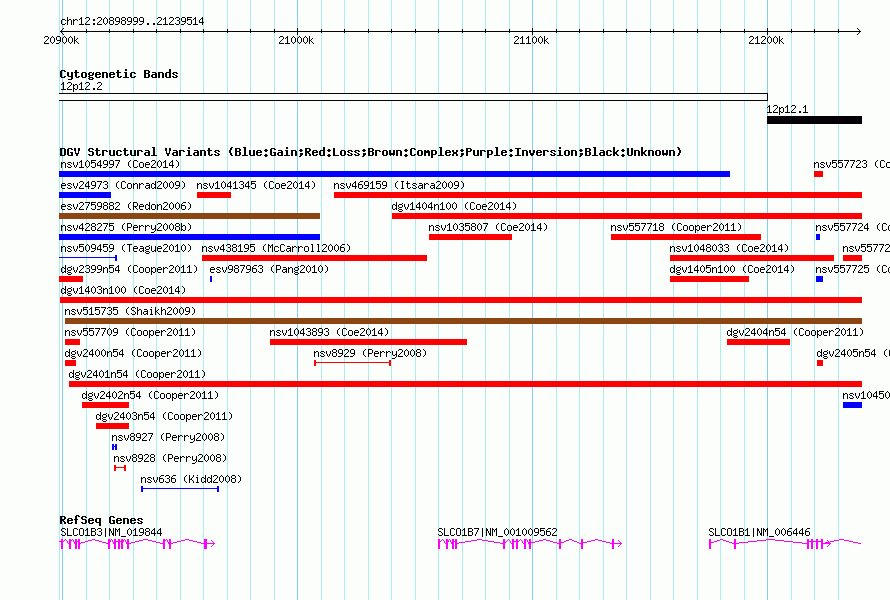Image resolution: width=890 pixels, height=600 pixels.
Task: Open dgv2399n54 (Cooper2011) variant
Action: point(129,269)
